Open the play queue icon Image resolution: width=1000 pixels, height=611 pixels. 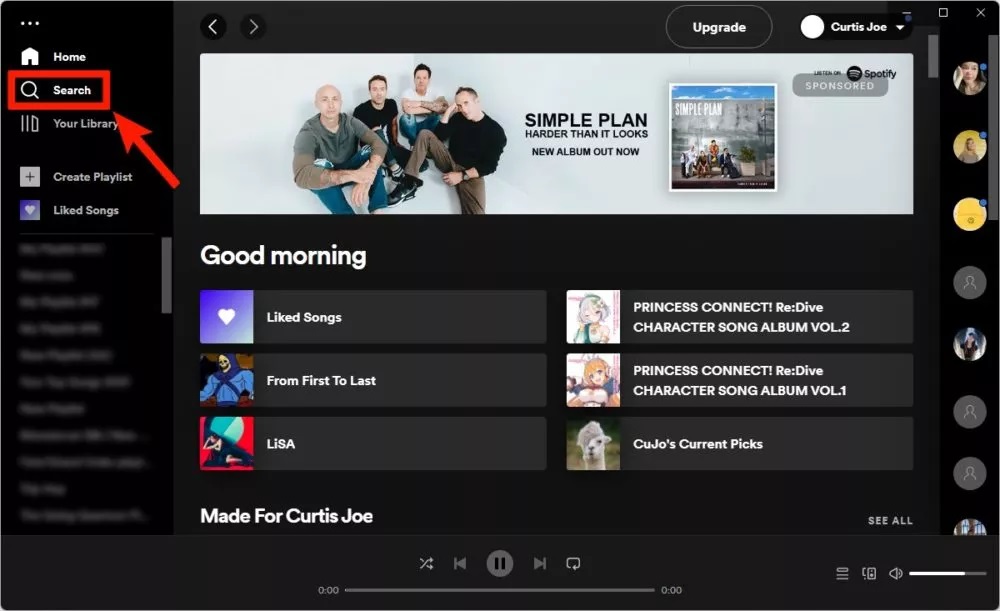click(842, 573)
